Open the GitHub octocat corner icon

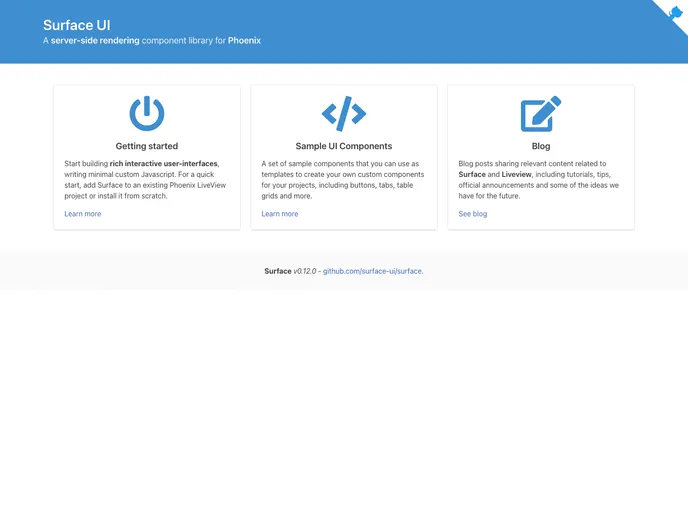coord(675,12)
